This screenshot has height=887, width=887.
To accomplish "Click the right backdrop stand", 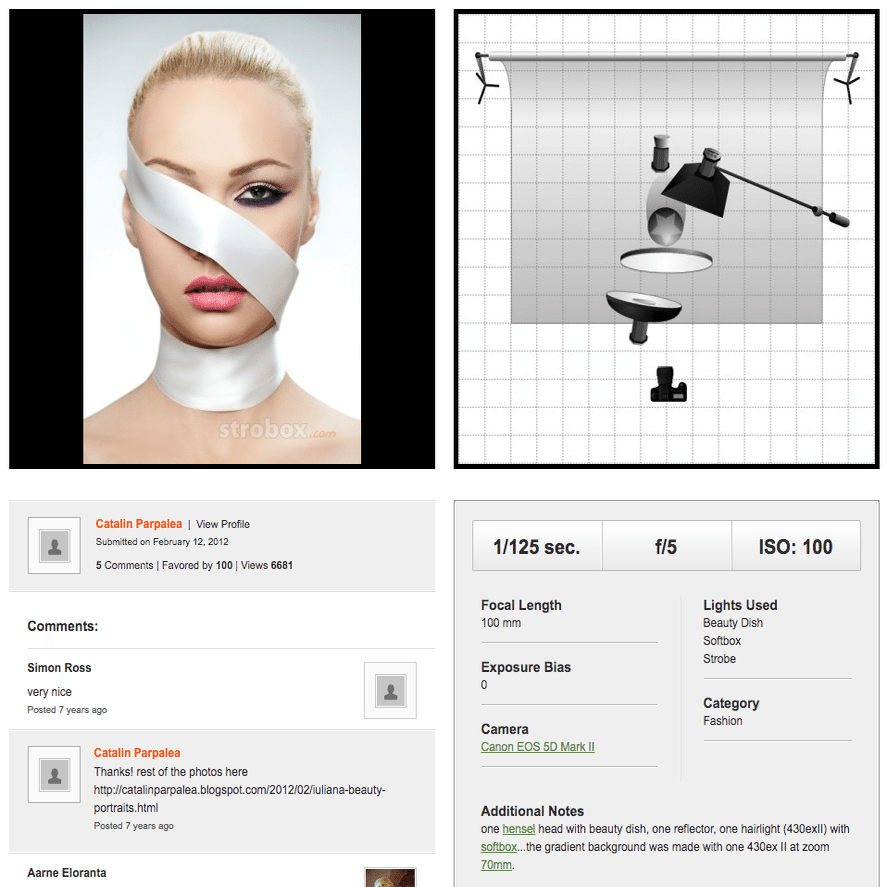I will click(x=848, y=78).
